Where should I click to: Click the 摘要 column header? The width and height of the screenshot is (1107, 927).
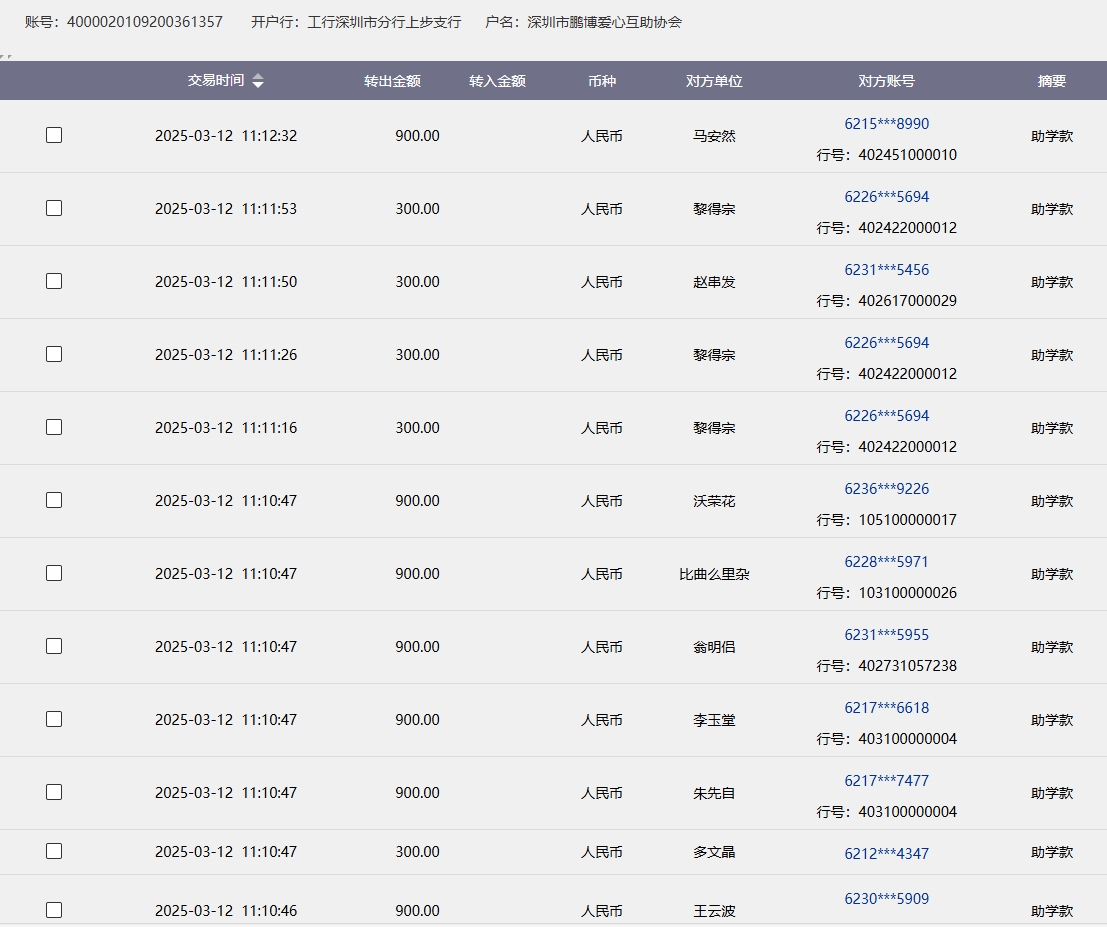(x=1051, y=81)
